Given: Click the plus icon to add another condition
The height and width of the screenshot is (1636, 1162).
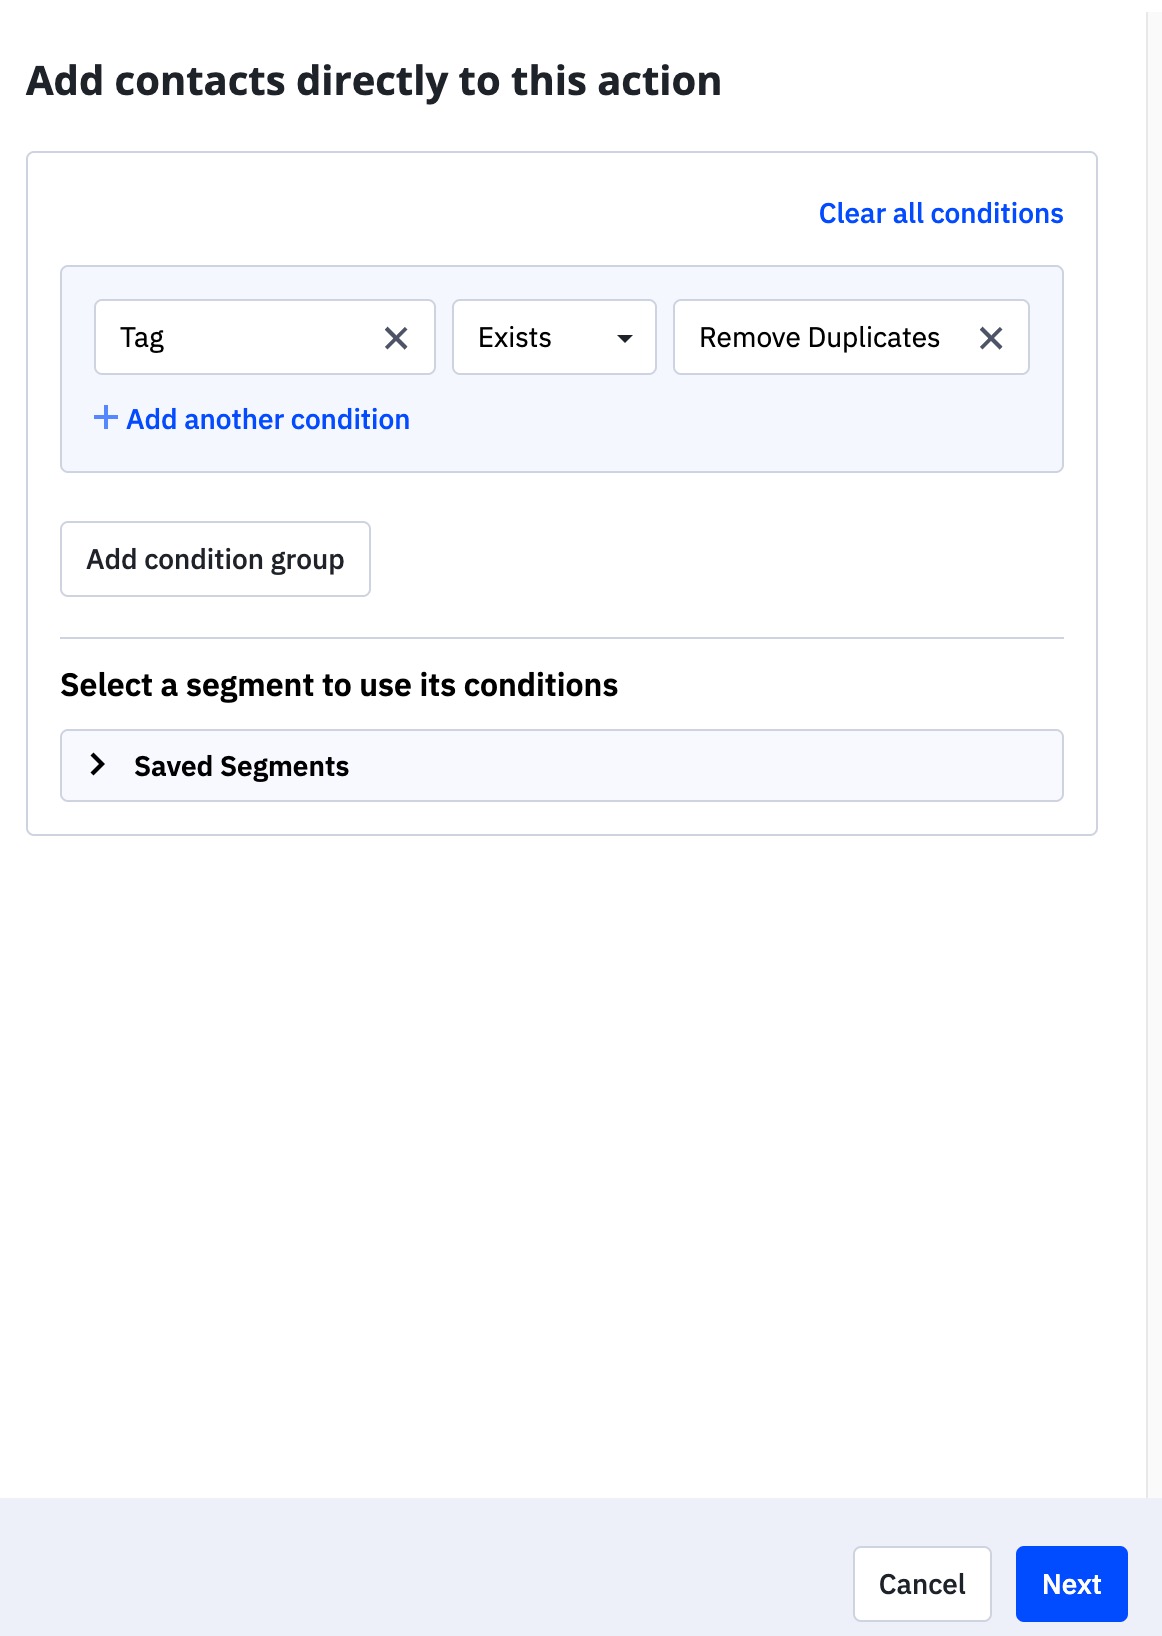Looking at the screenshot, I should click(104, 419).
